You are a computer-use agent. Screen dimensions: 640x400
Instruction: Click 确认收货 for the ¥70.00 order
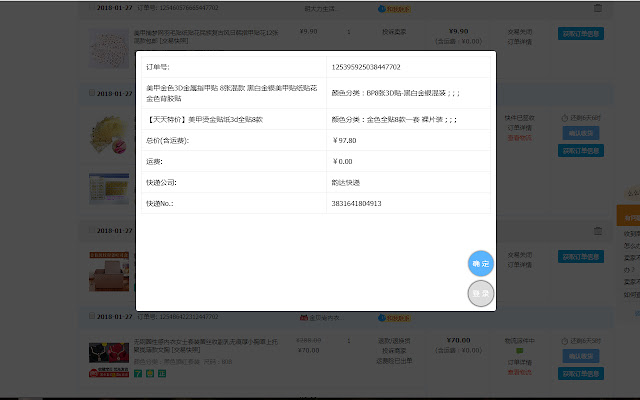coord(581,356)
